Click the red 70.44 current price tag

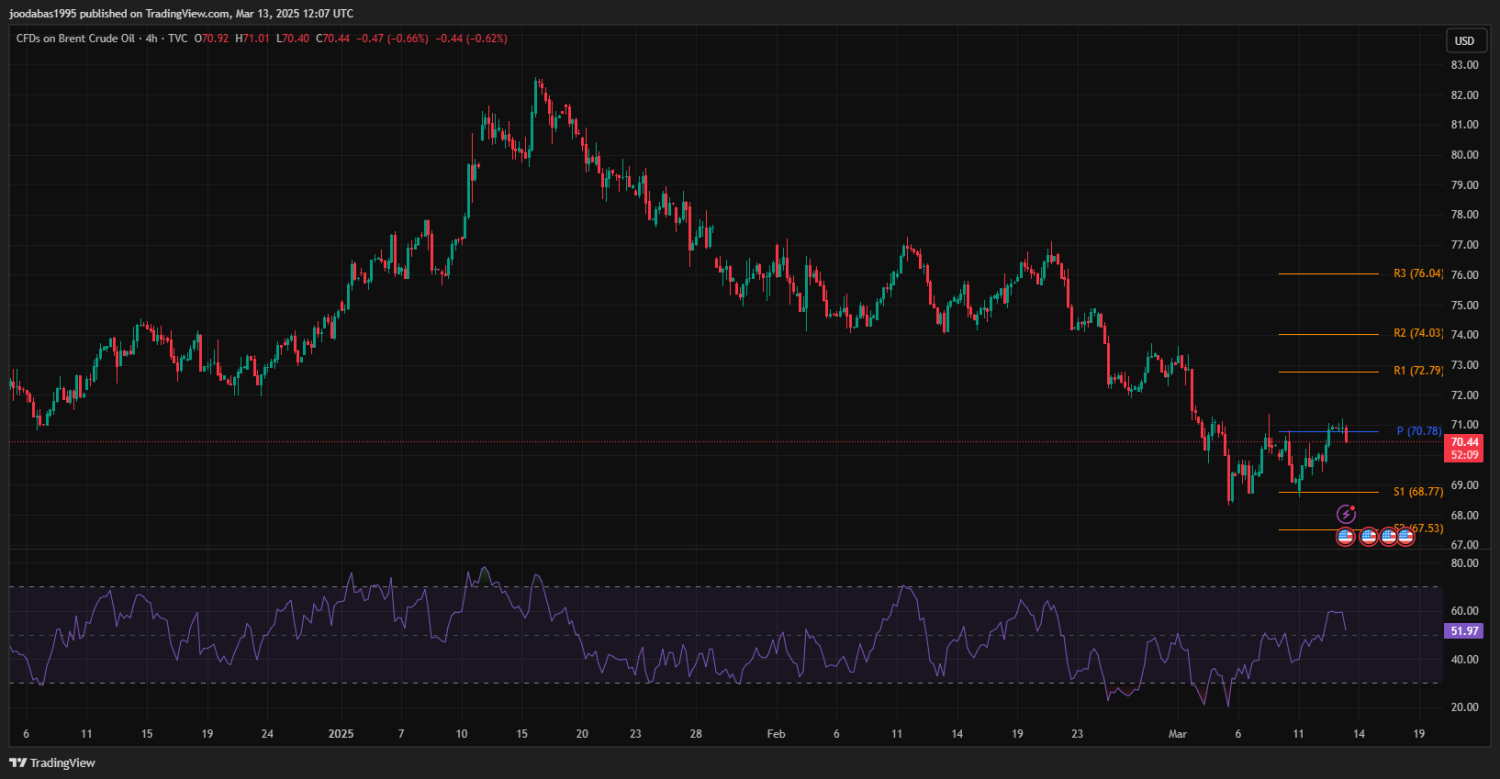click(1464, 442)
